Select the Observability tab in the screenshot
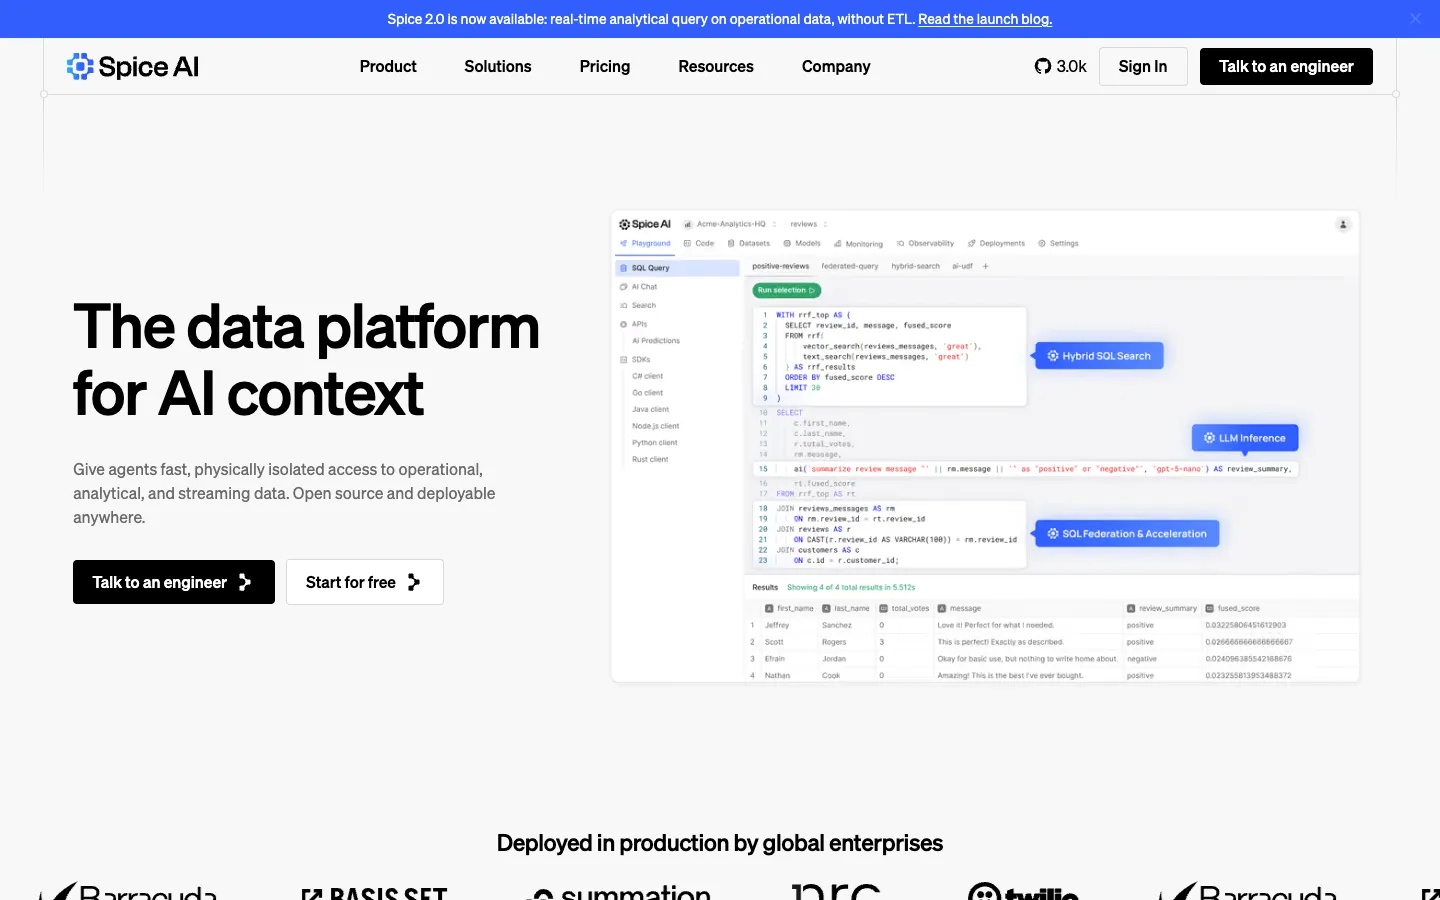This screenshot has width=1440, height=900. point(925,243)
